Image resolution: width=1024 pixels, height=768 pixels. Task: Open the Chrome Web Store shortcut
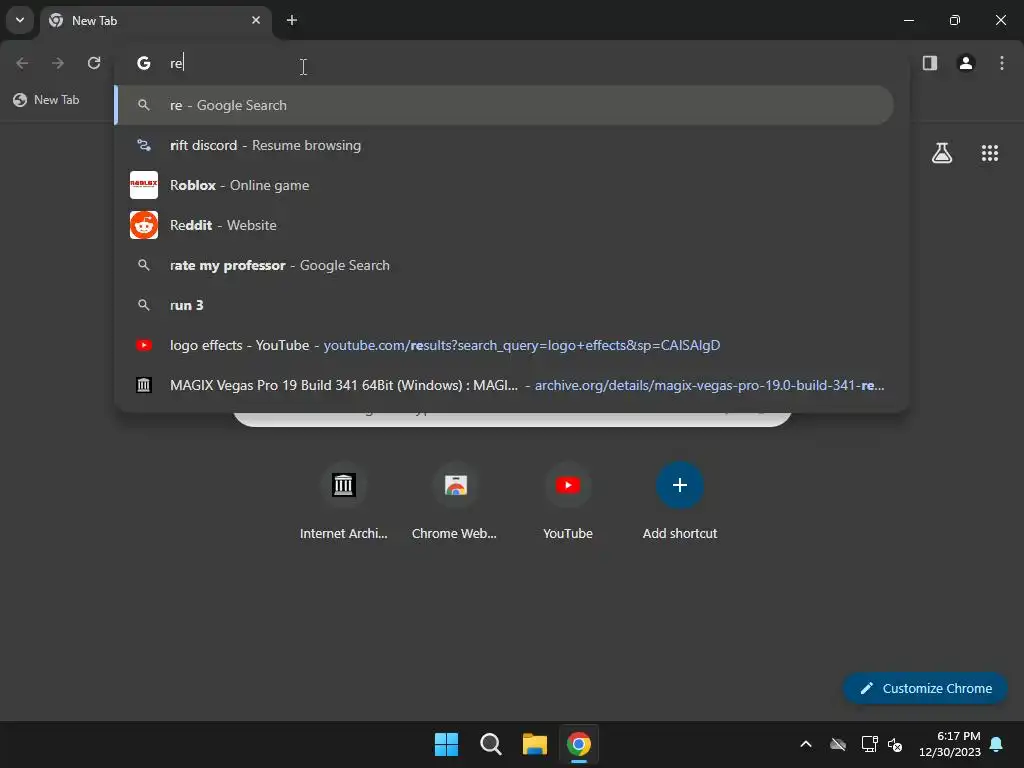455,501
